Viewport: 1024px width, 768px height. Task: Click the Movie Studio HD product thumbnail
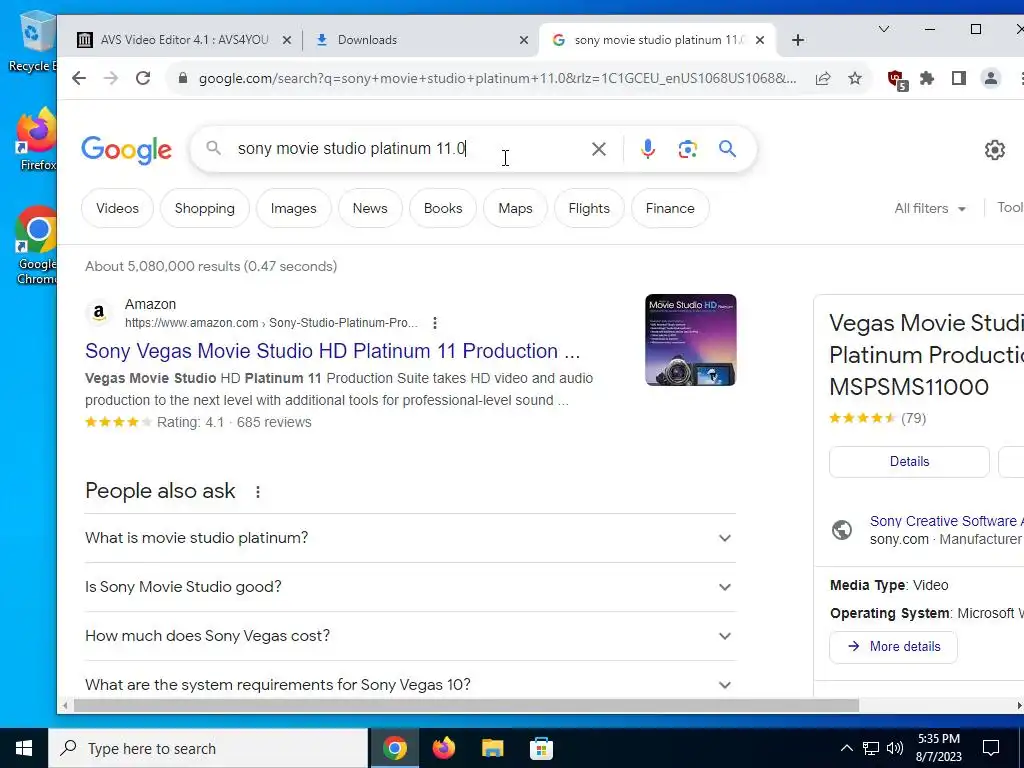[690, 340]
